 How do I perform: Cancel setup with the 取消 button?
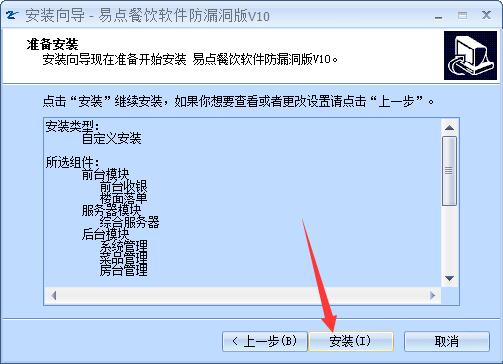tap(447, 341)
